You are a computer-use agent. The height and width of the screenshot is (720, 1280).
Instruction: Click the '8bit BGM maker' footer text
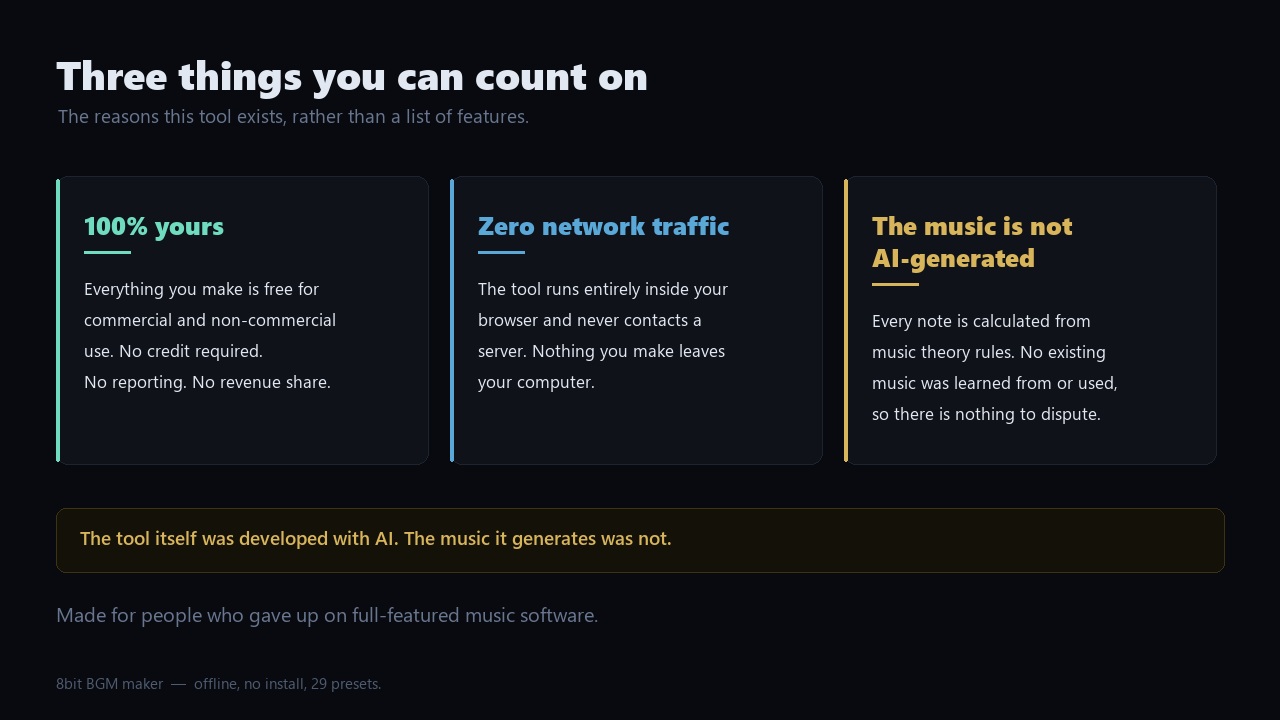[x=109, y=684]
